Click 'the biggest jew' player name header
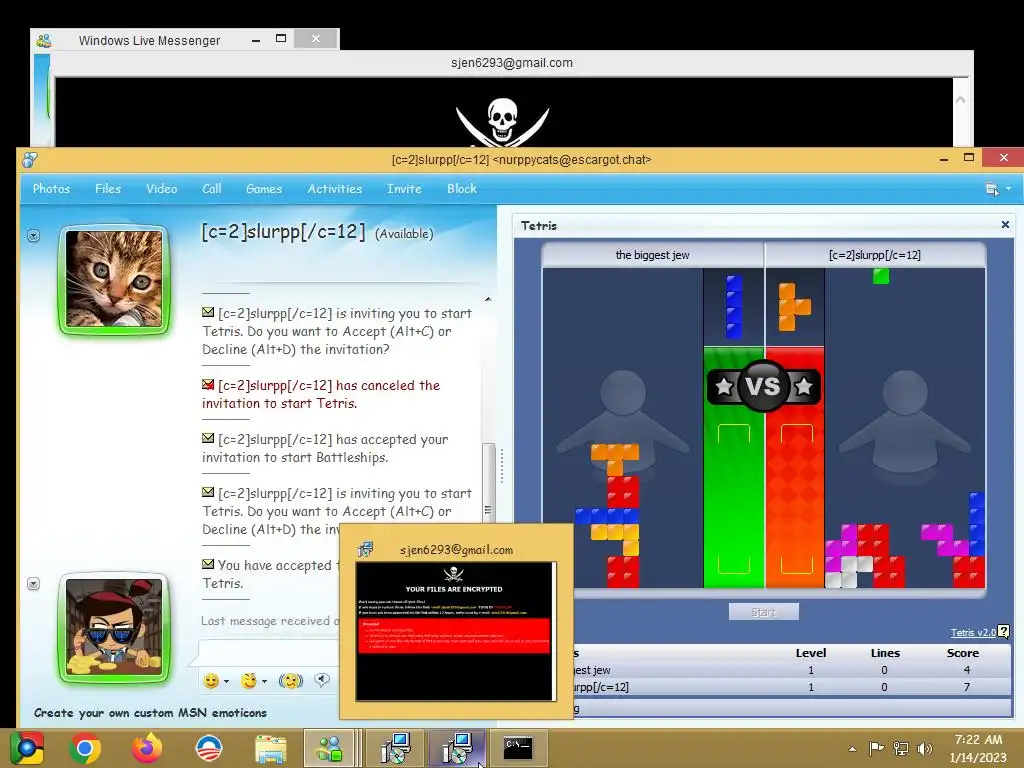The width and height of the screenshot is (1024, 768). tap(652, 255)
